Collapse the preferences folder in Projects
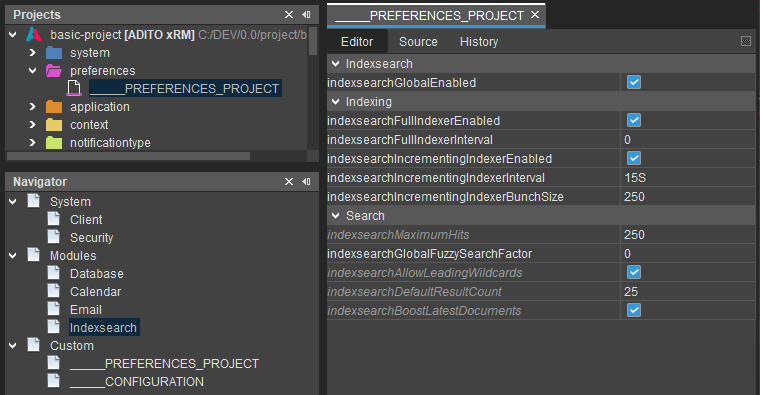Image resolution: width=760 pixels, height=395 pixels. [x=32, y=71]
